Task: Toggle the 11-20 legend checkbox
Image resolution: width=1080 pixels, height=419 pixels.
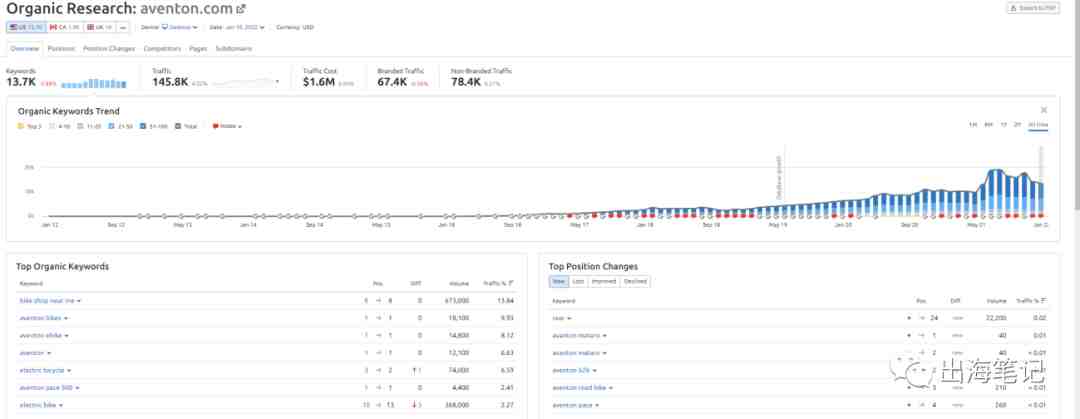Action: [81, 126]
